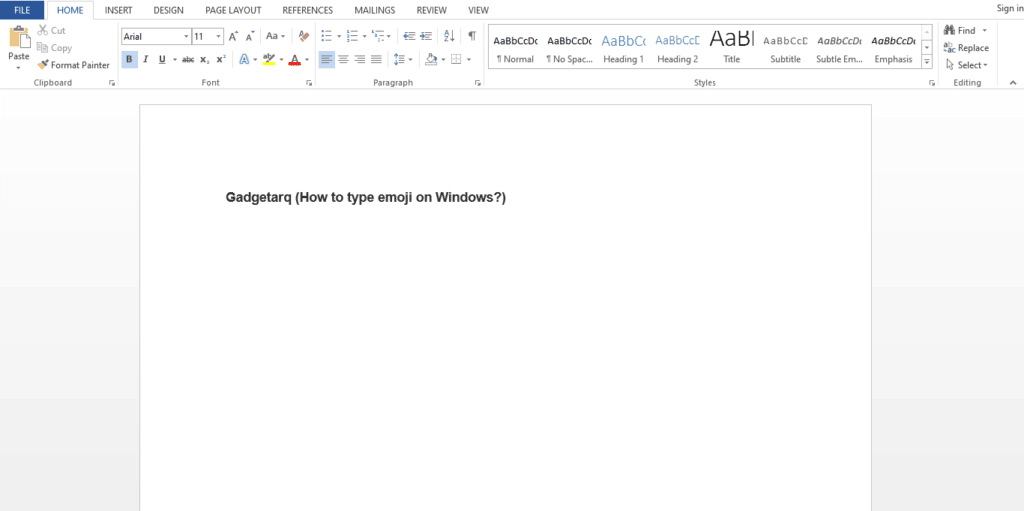
Task: Switch to the REVIEW tab
Action: point(432,10)
